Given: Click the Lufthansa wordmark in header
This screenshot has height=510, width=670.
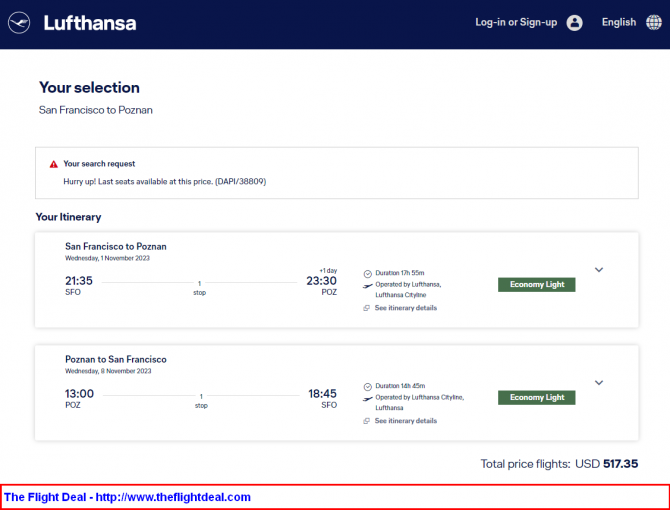Looking at the screenshot, I should pyautogui.click(x=90, y=23).
